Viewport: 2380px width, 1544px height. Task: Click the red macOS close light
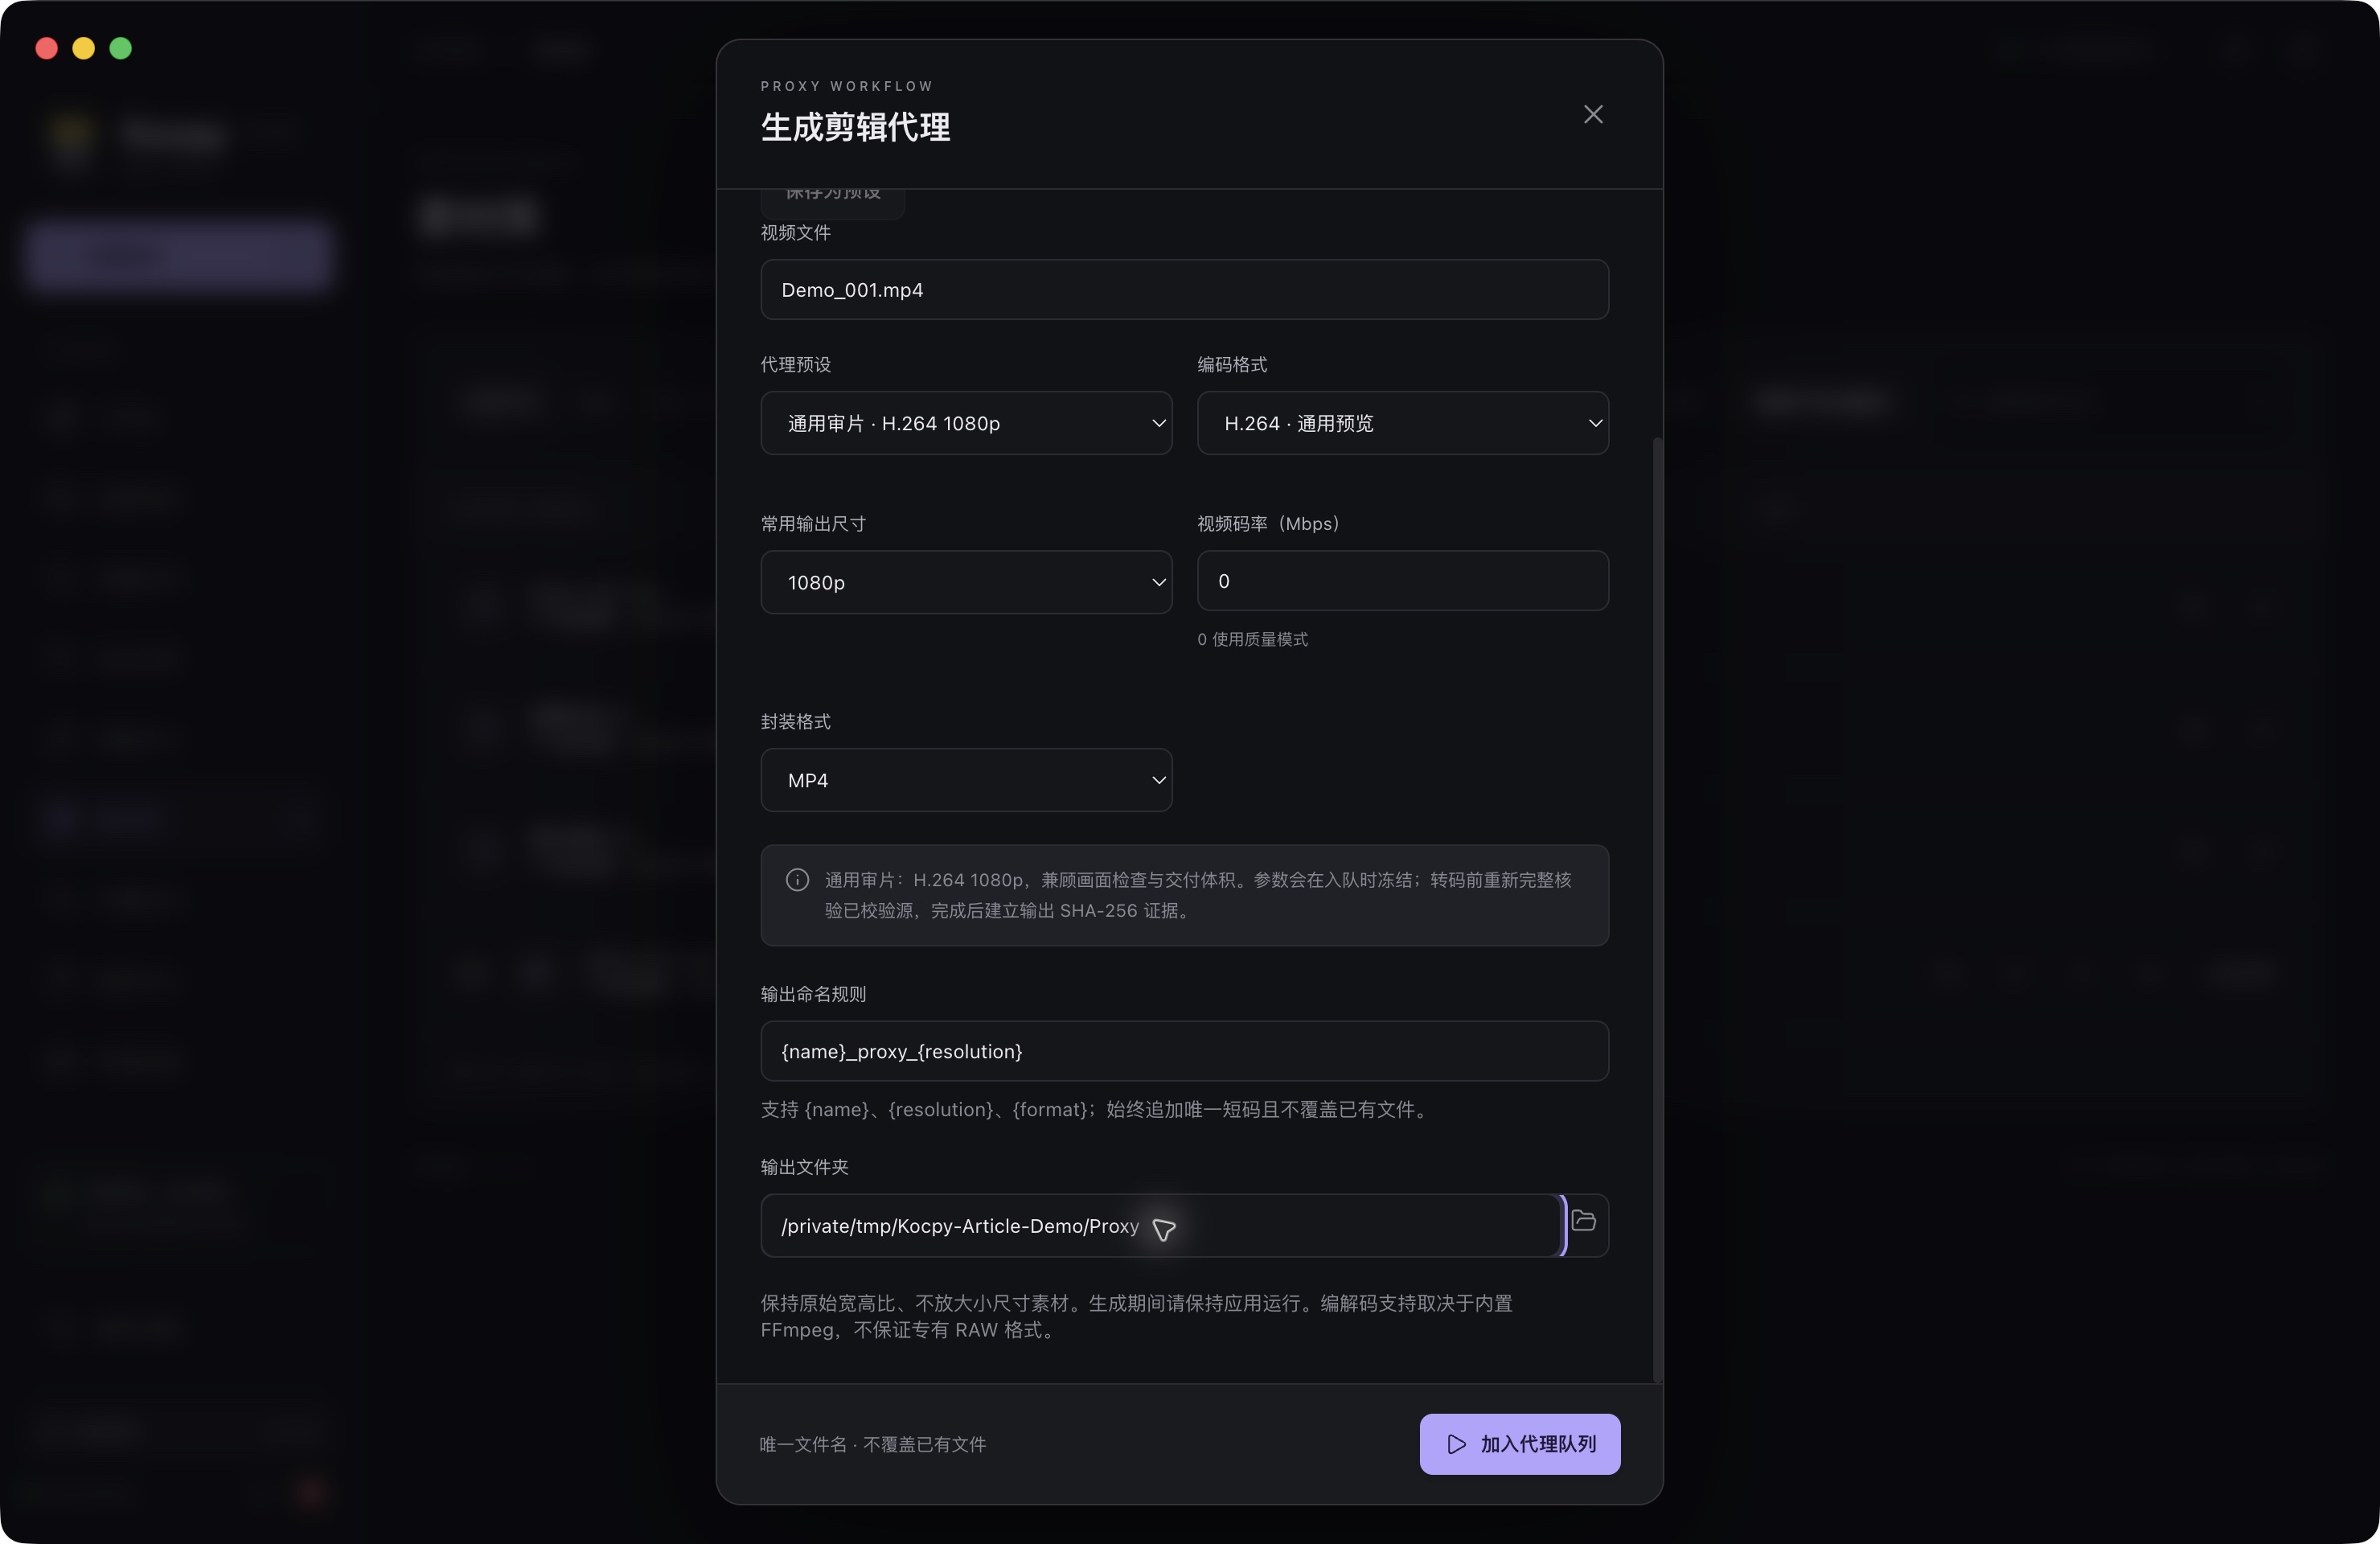click(46, 48)
